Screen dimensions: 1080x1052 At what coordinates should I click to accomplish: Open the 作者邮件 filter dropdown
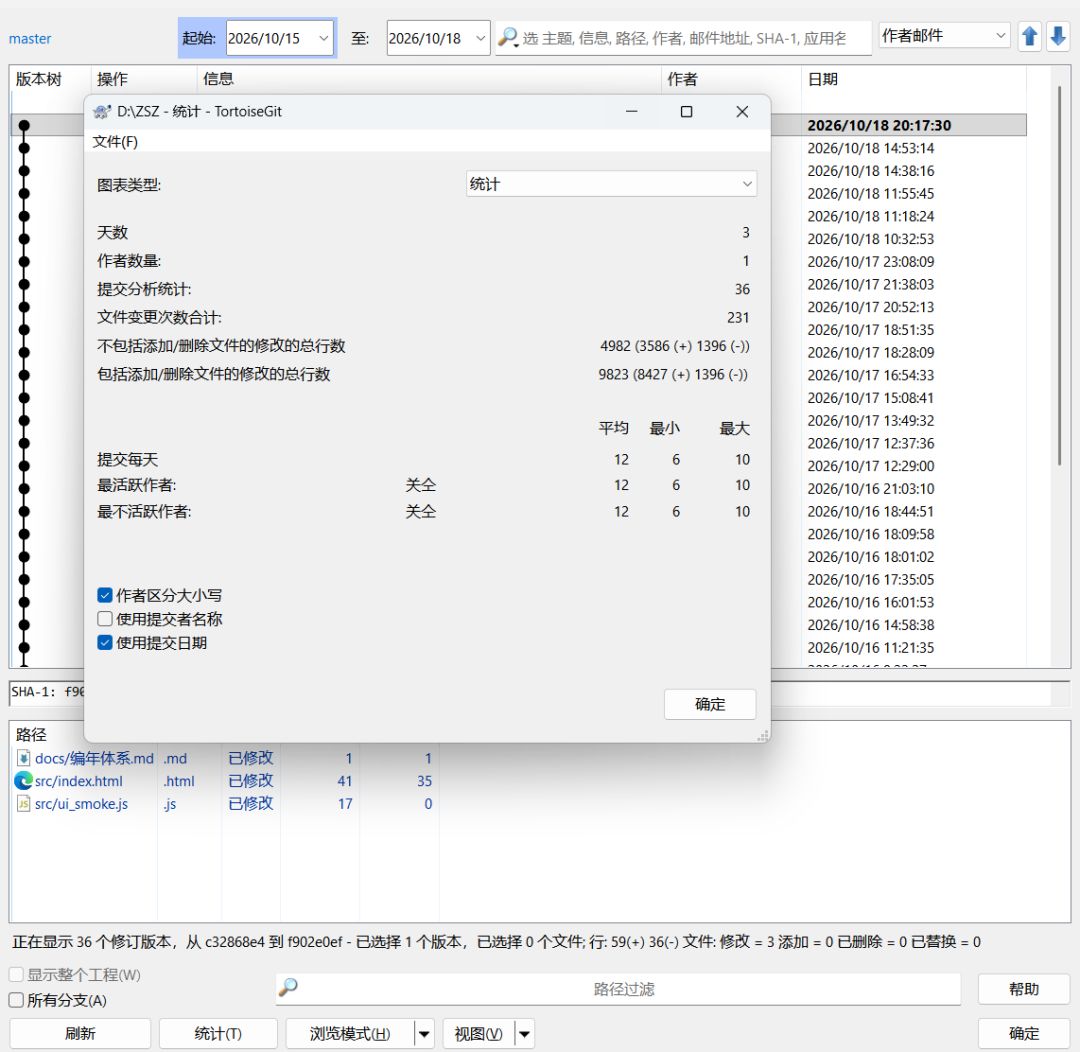944,35
